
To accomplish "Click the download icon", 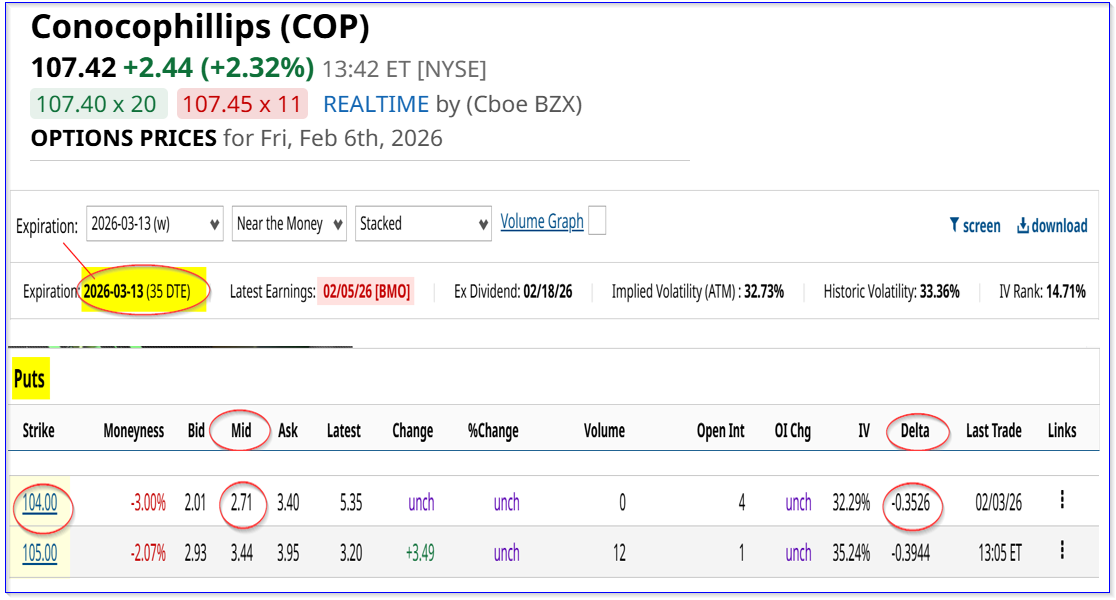I will tap(1023, 226).
